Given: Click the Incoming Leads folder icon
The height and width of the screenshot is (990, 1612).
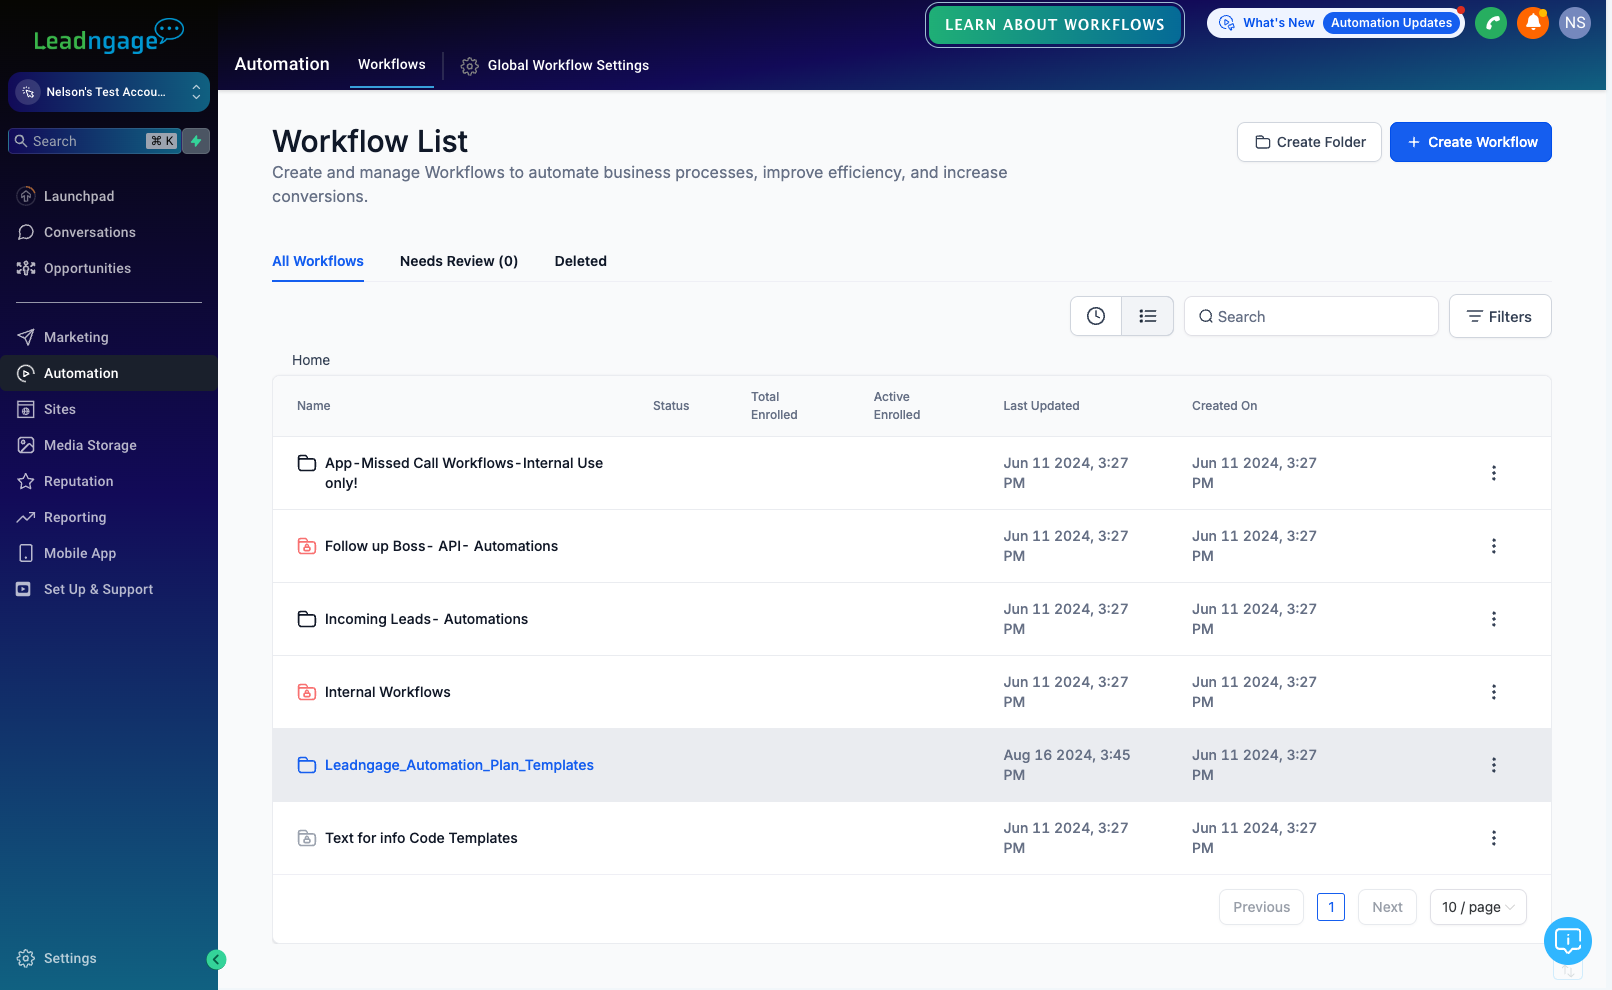Looking at the screenshot, I should pos(307,619).
